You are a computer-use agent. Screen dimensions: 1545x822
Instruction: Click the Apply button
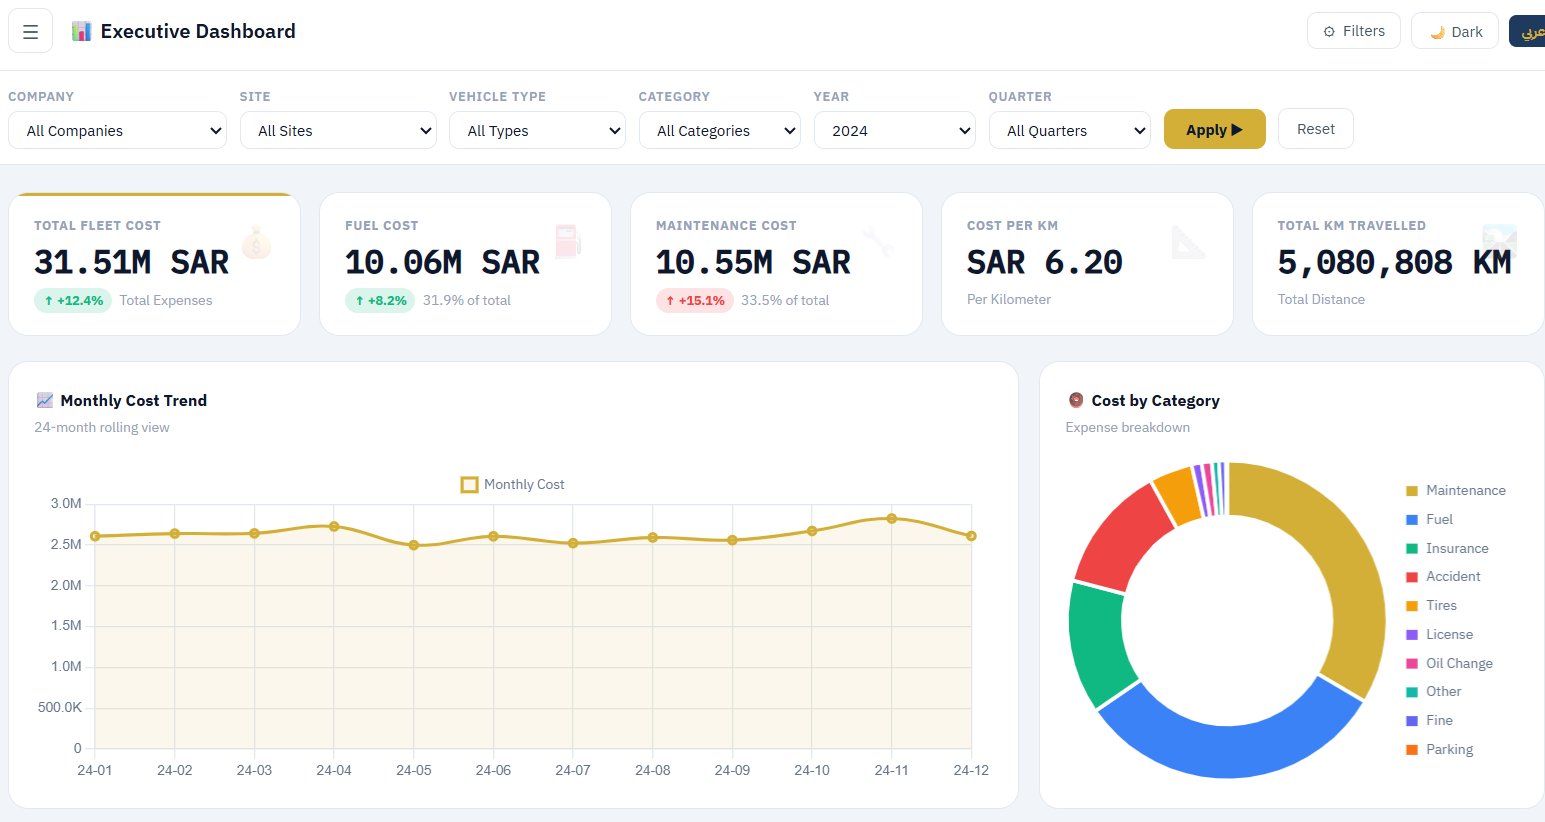[1215, 129]
